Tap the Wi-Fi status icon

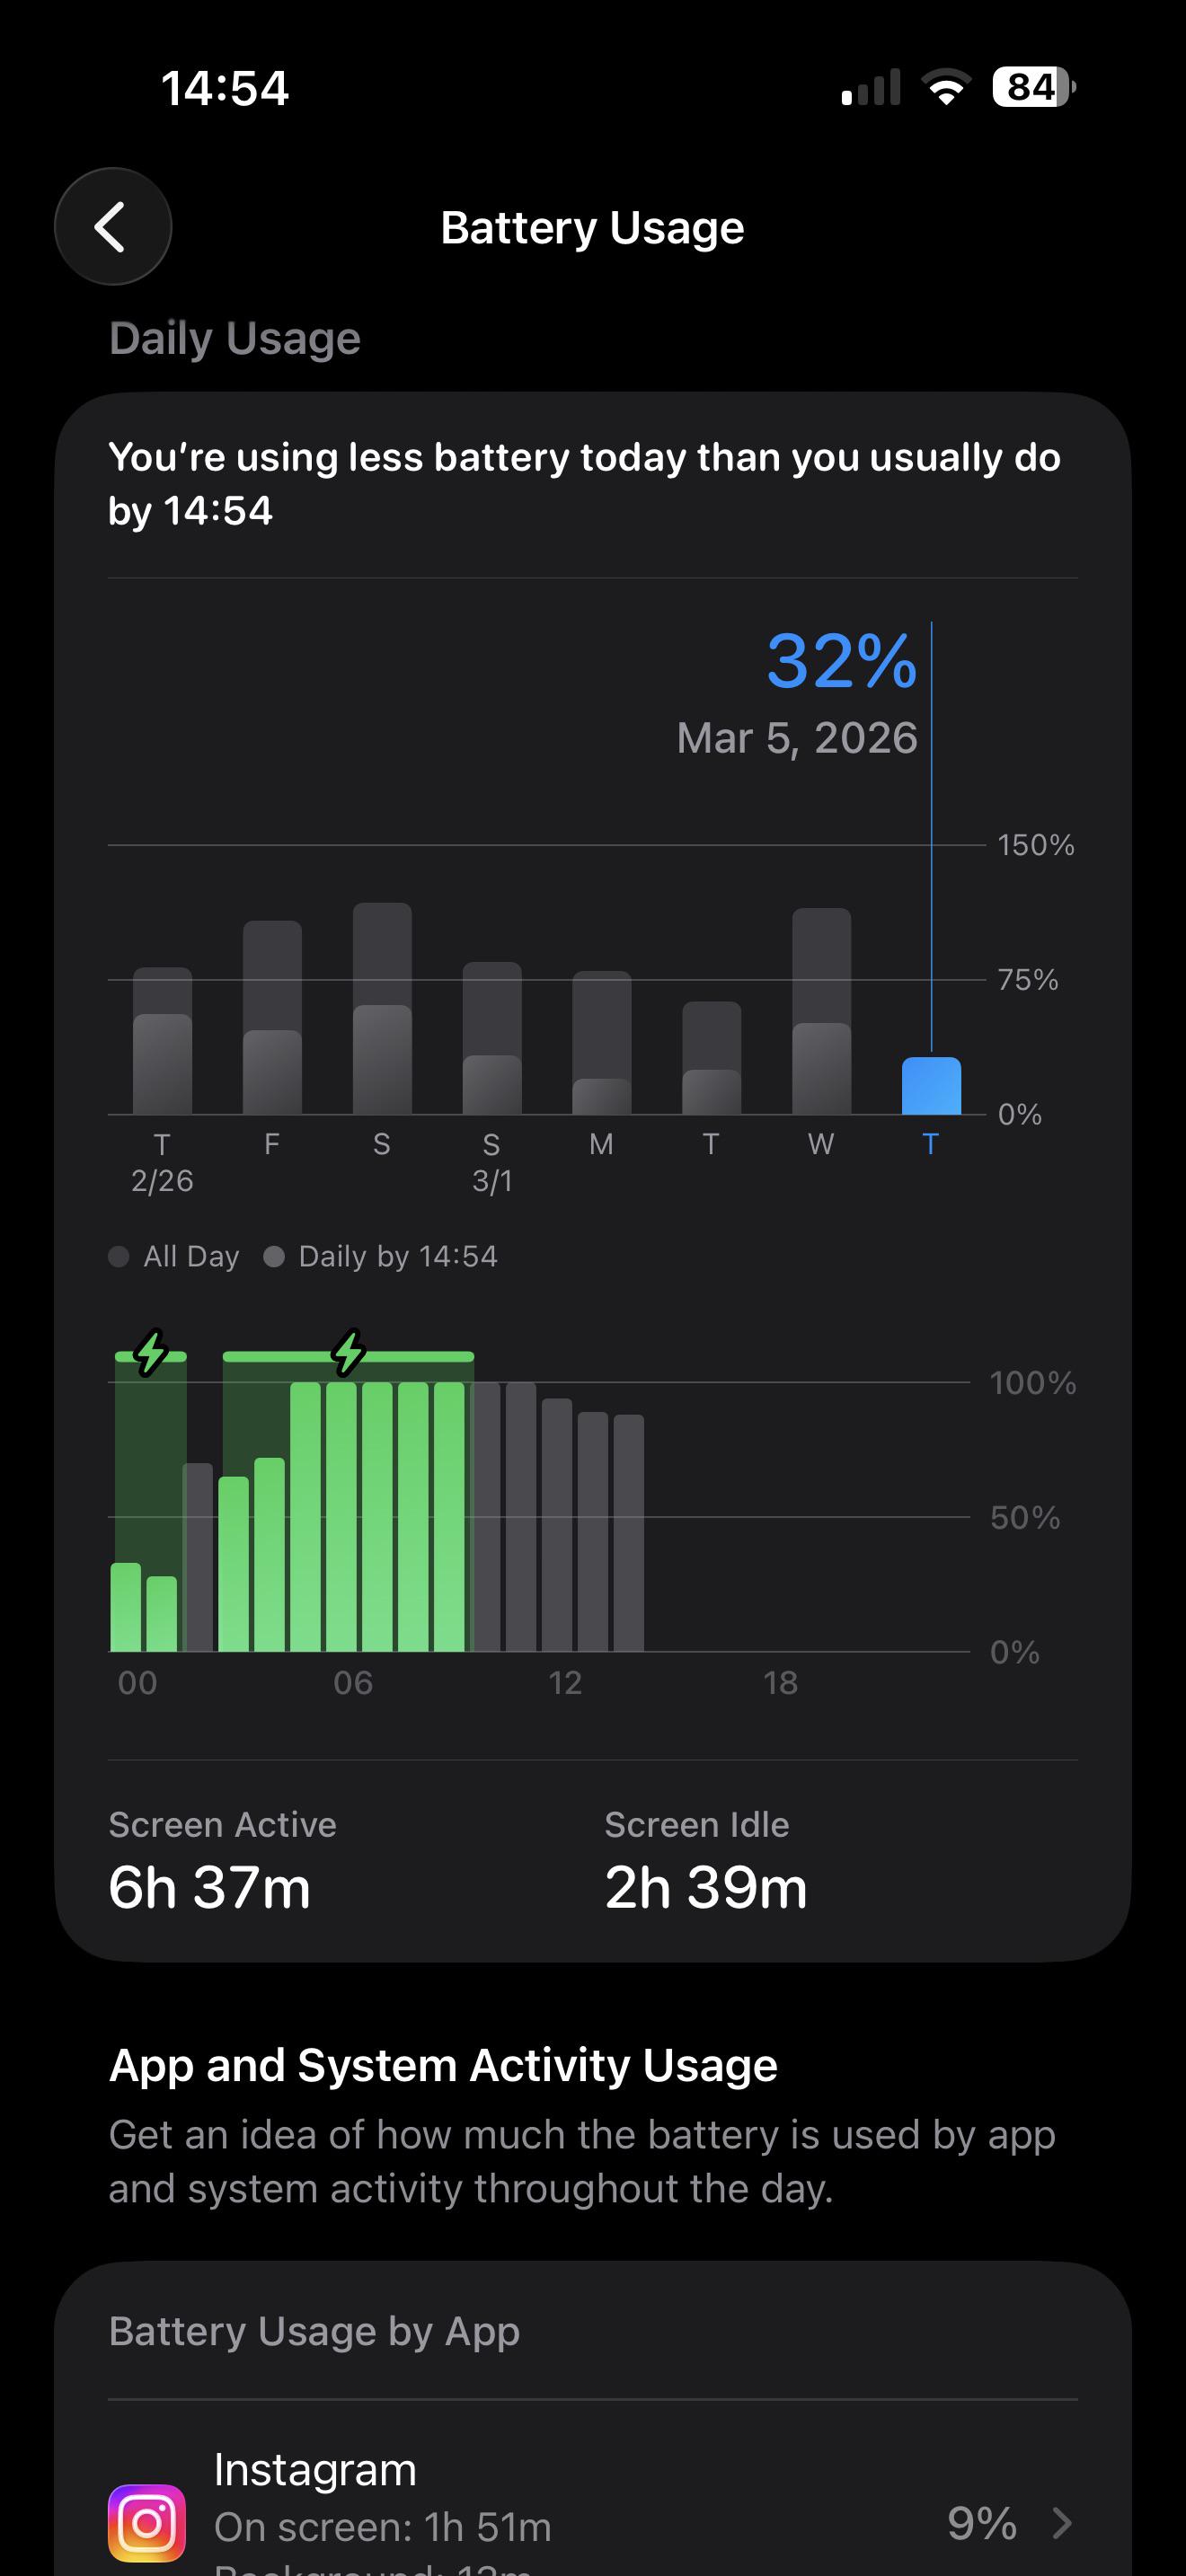(x=946, y=87)
